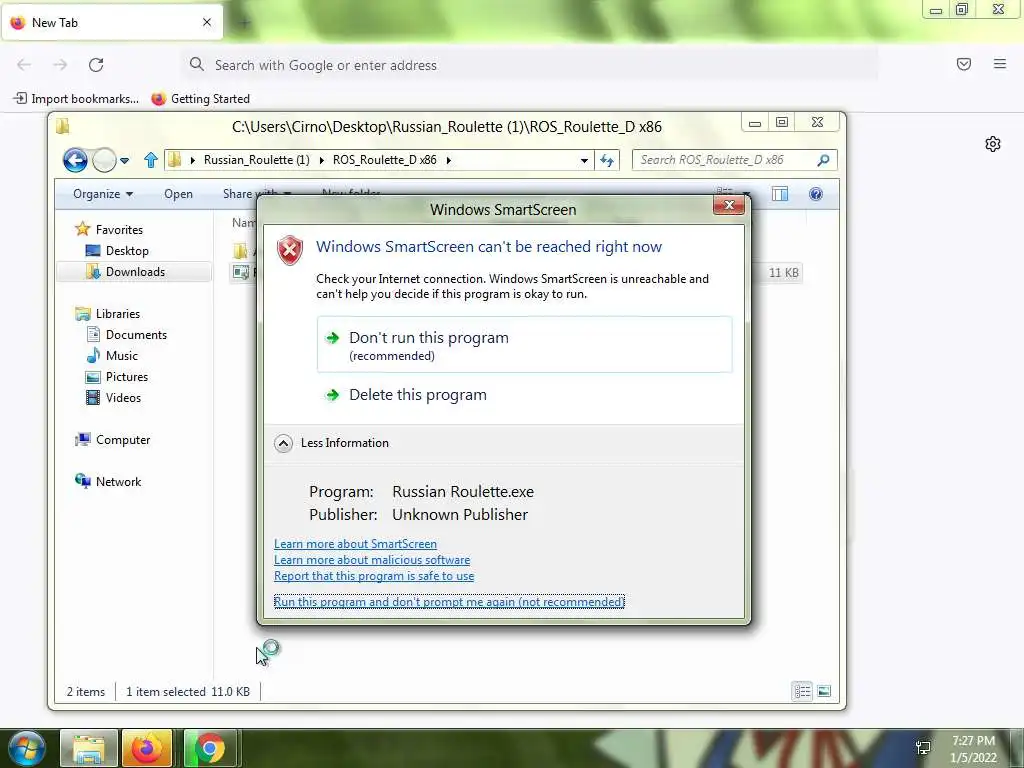Open Learn more about SmartScreen link

click(355, 544)
